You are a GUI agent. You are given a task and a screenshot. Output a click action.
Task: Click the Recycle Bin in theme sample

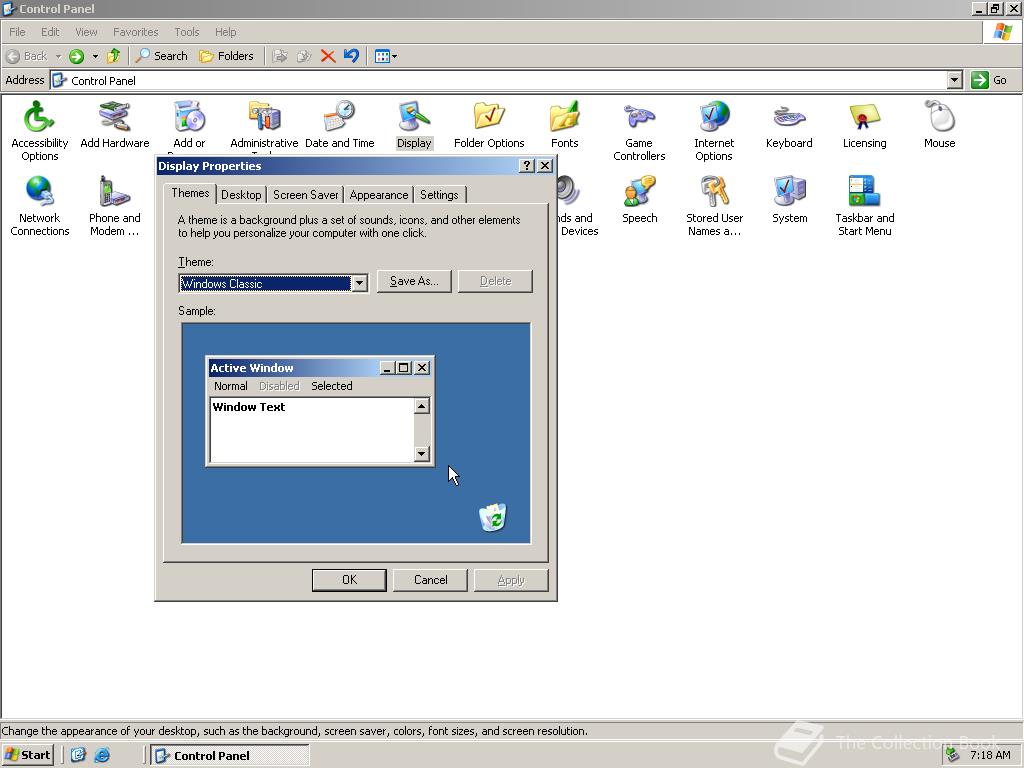click(492, 517)
